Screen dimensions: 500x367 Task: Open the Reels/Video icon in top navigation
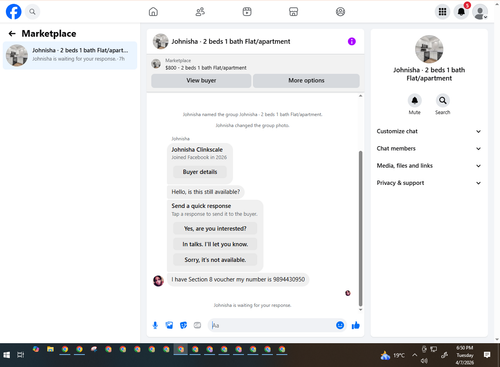(247, 12)
